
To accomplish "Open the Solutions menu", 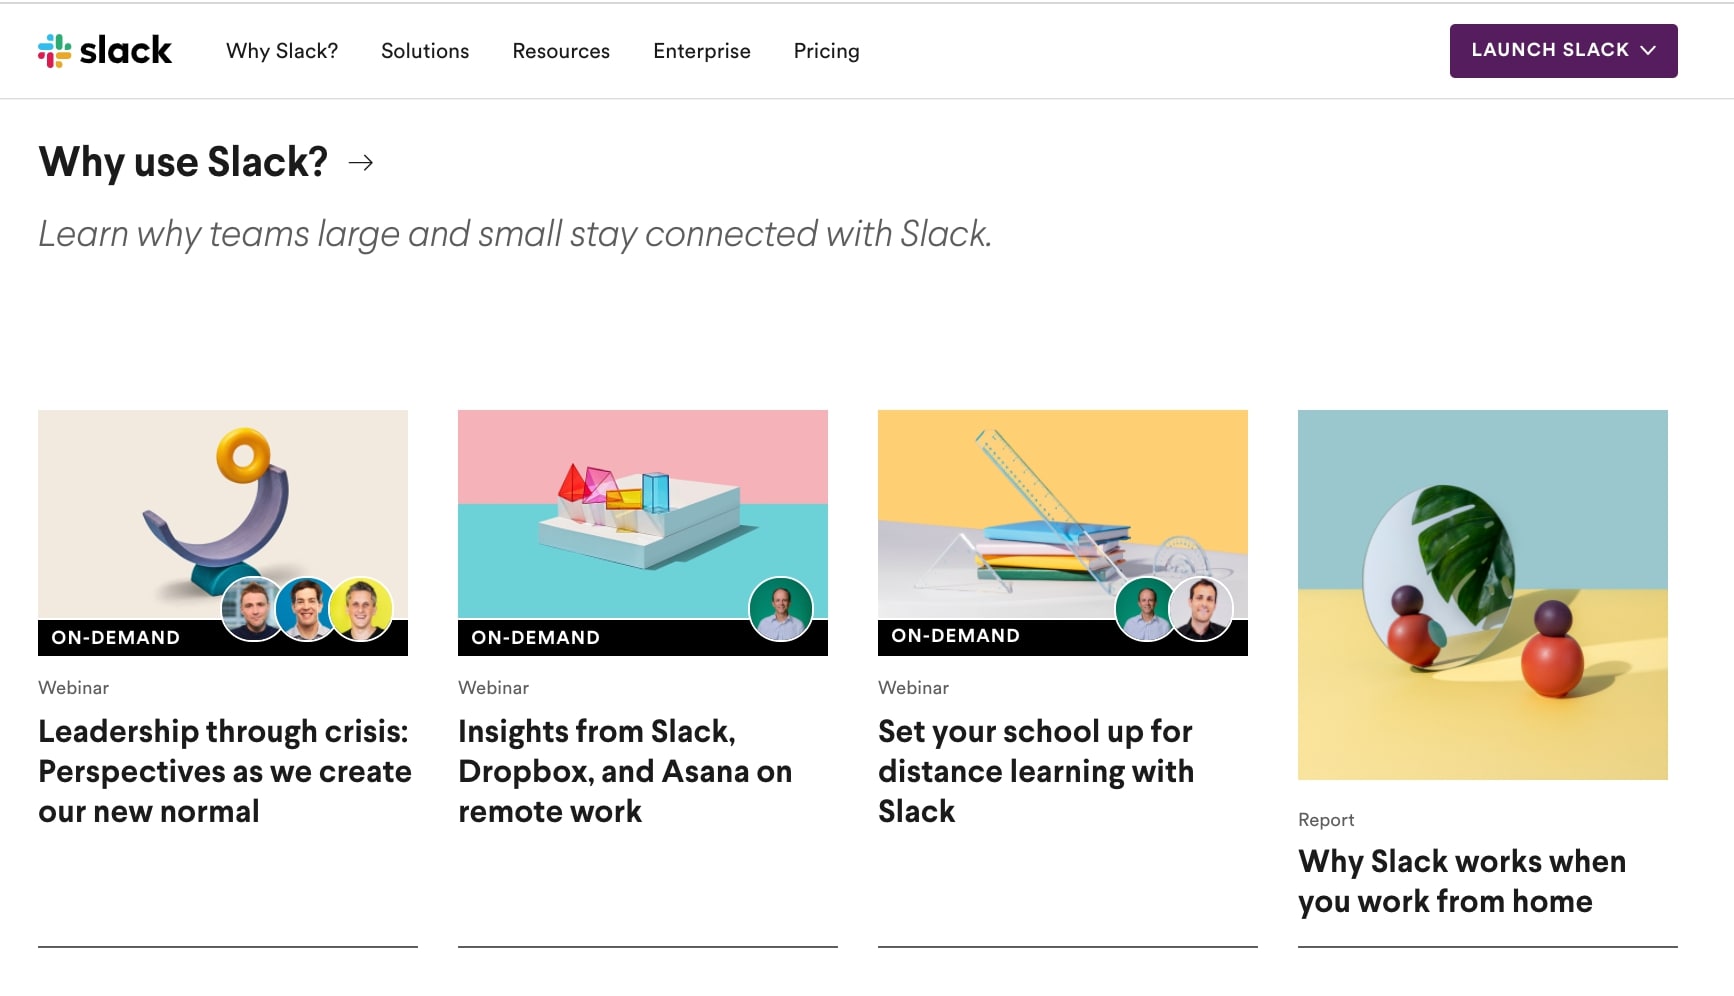I will click(424, 51).
